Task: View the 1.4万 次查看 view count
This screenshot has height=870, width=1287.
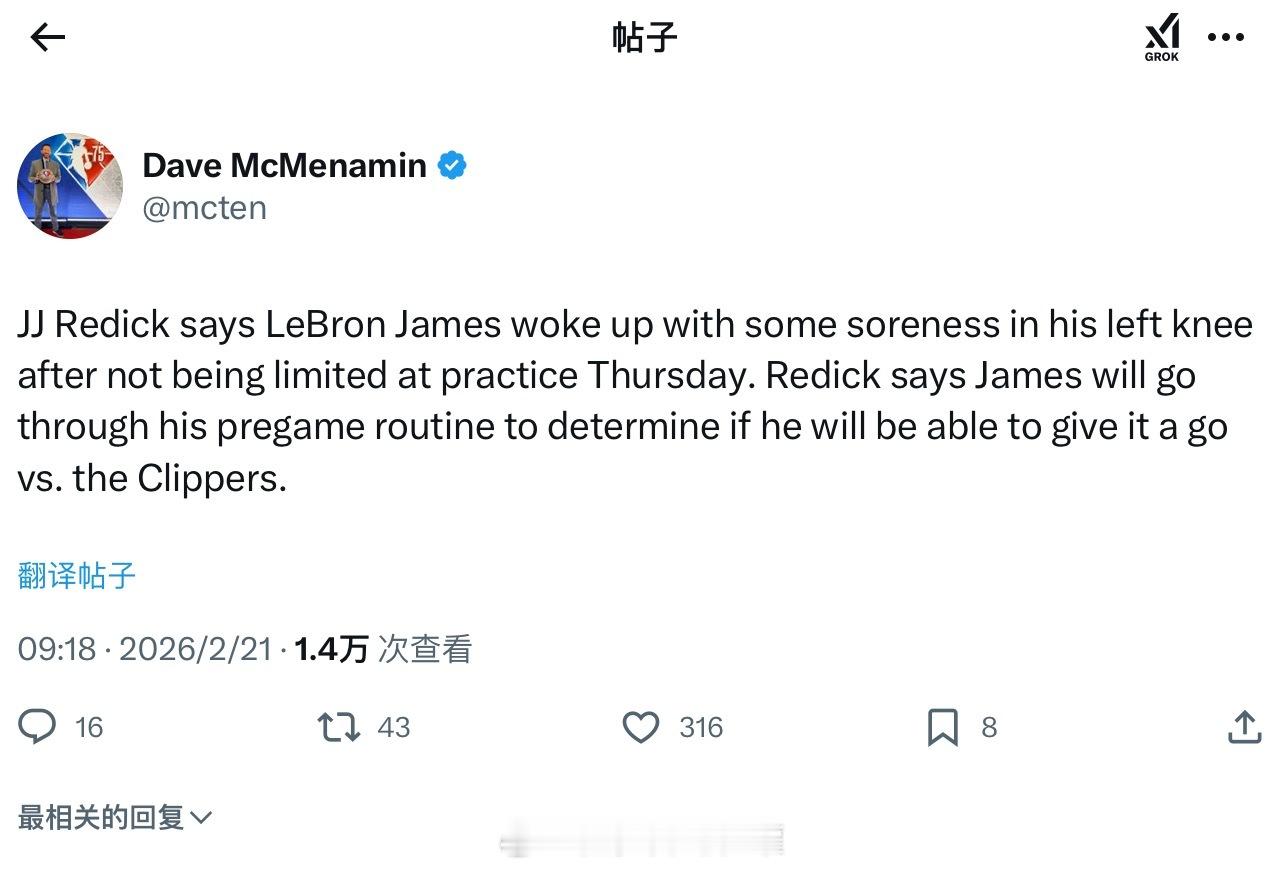Action: pos(383,650)
